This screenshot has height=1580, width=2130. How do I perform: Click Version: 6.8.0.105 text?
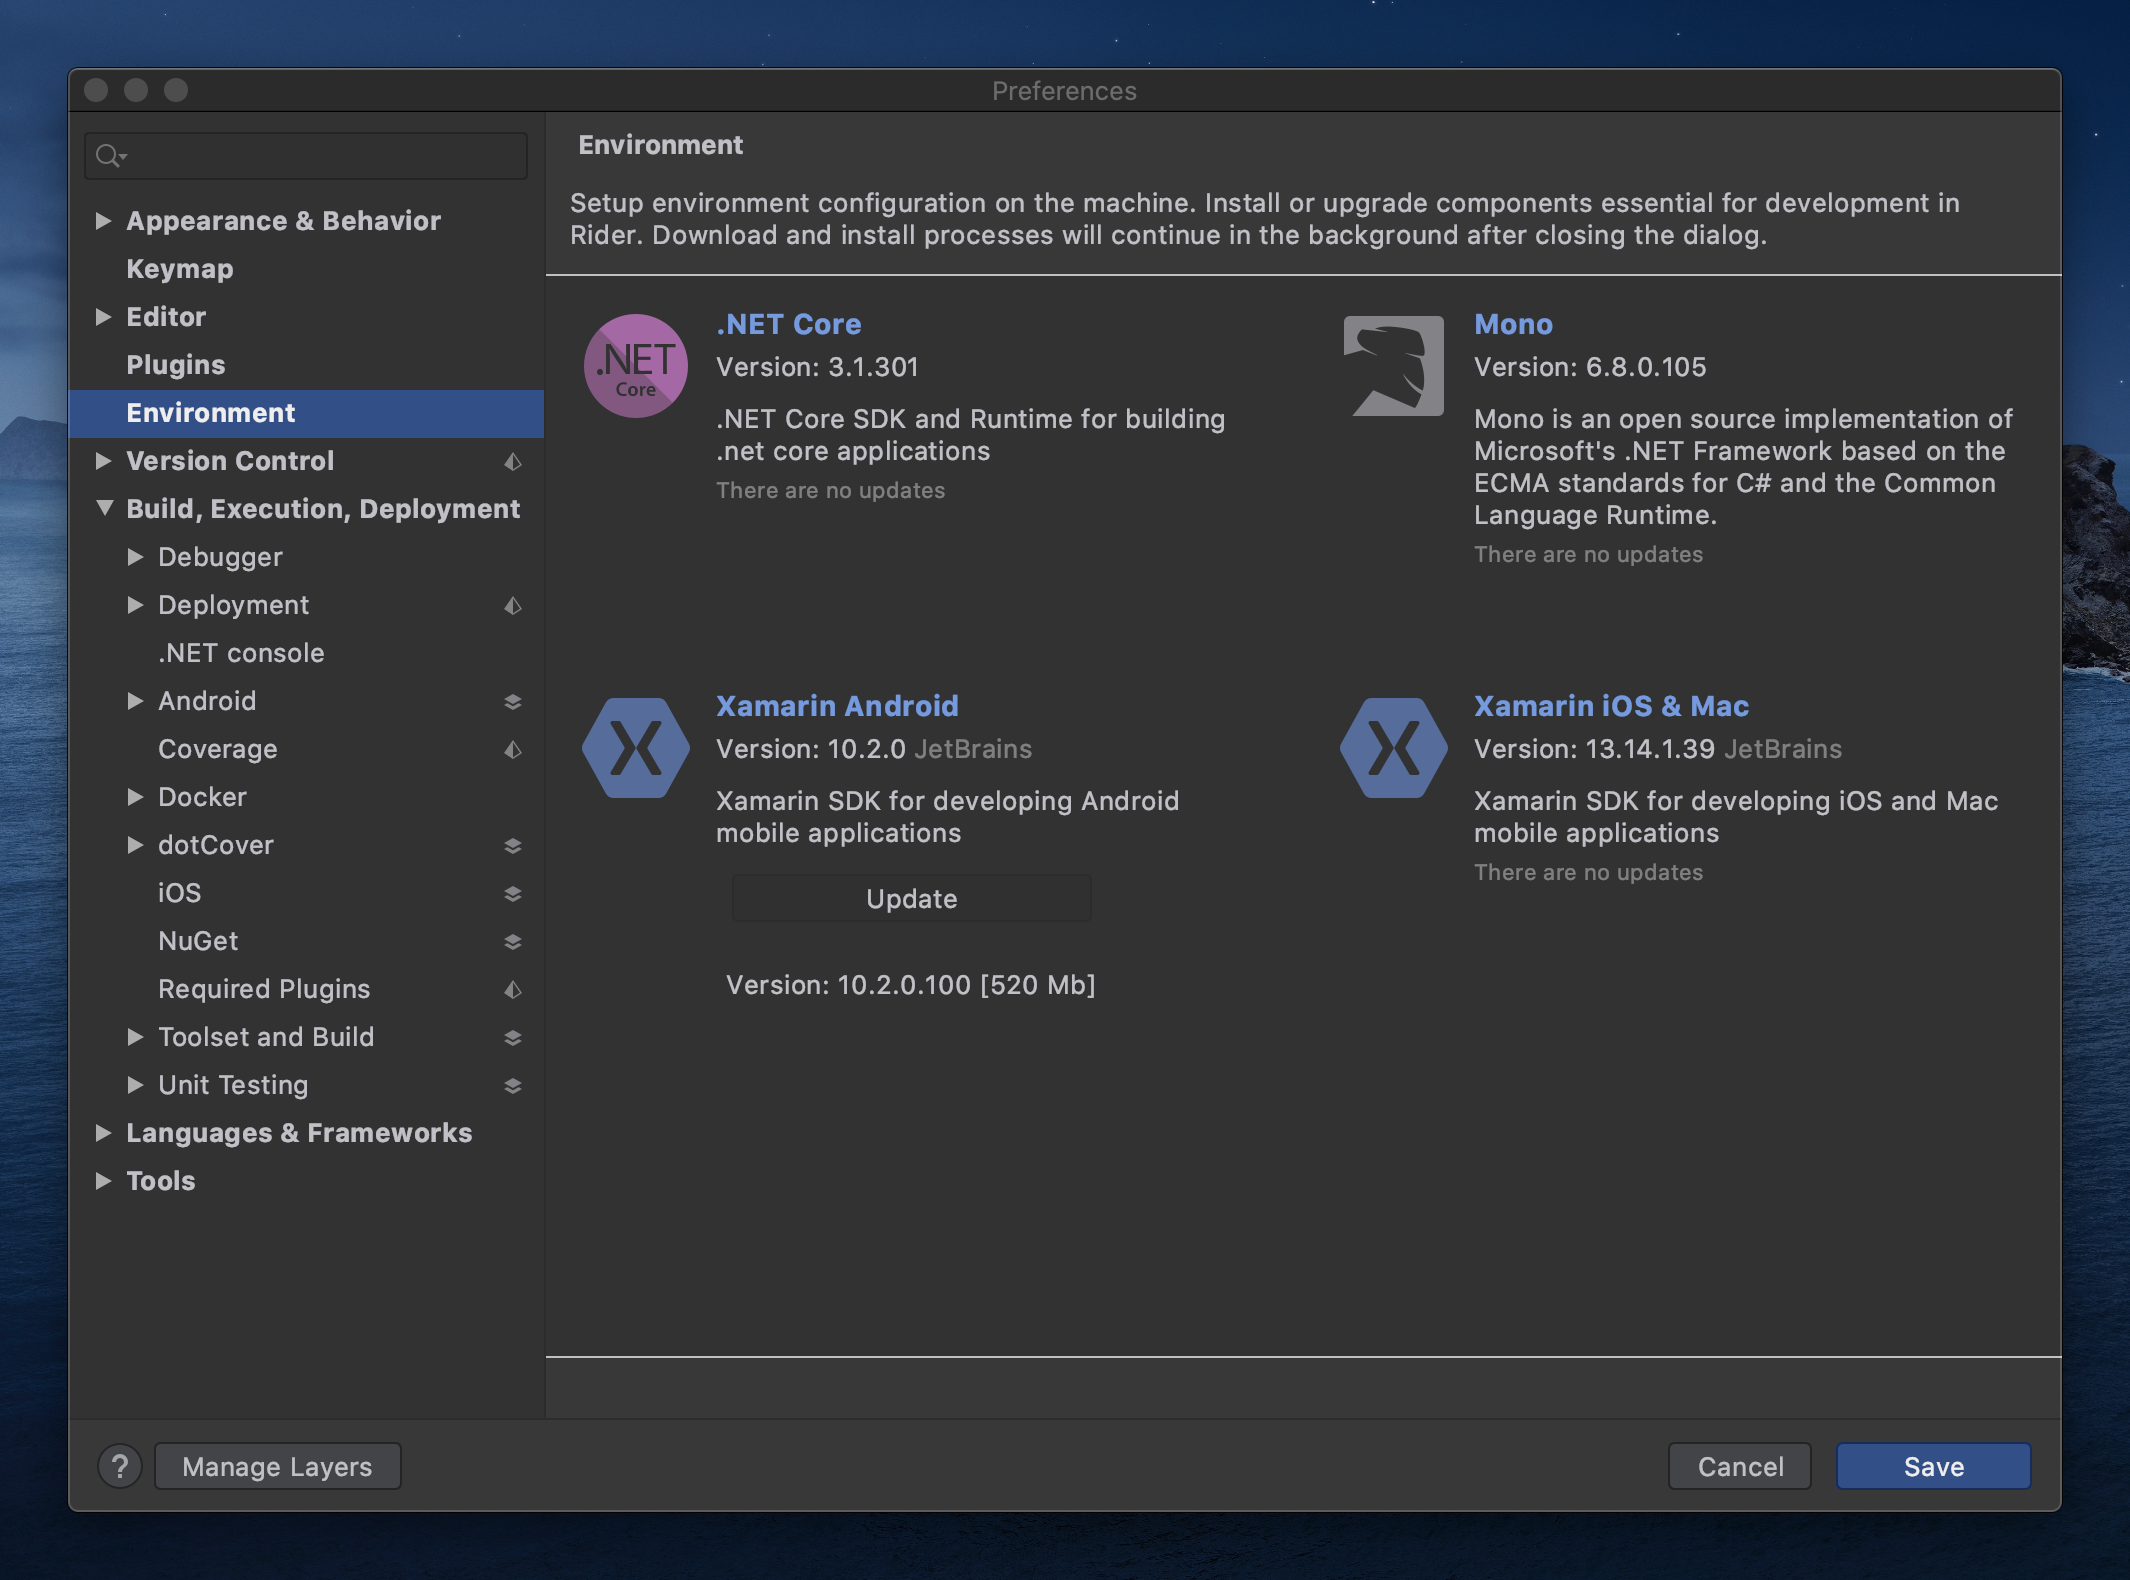1590,367
